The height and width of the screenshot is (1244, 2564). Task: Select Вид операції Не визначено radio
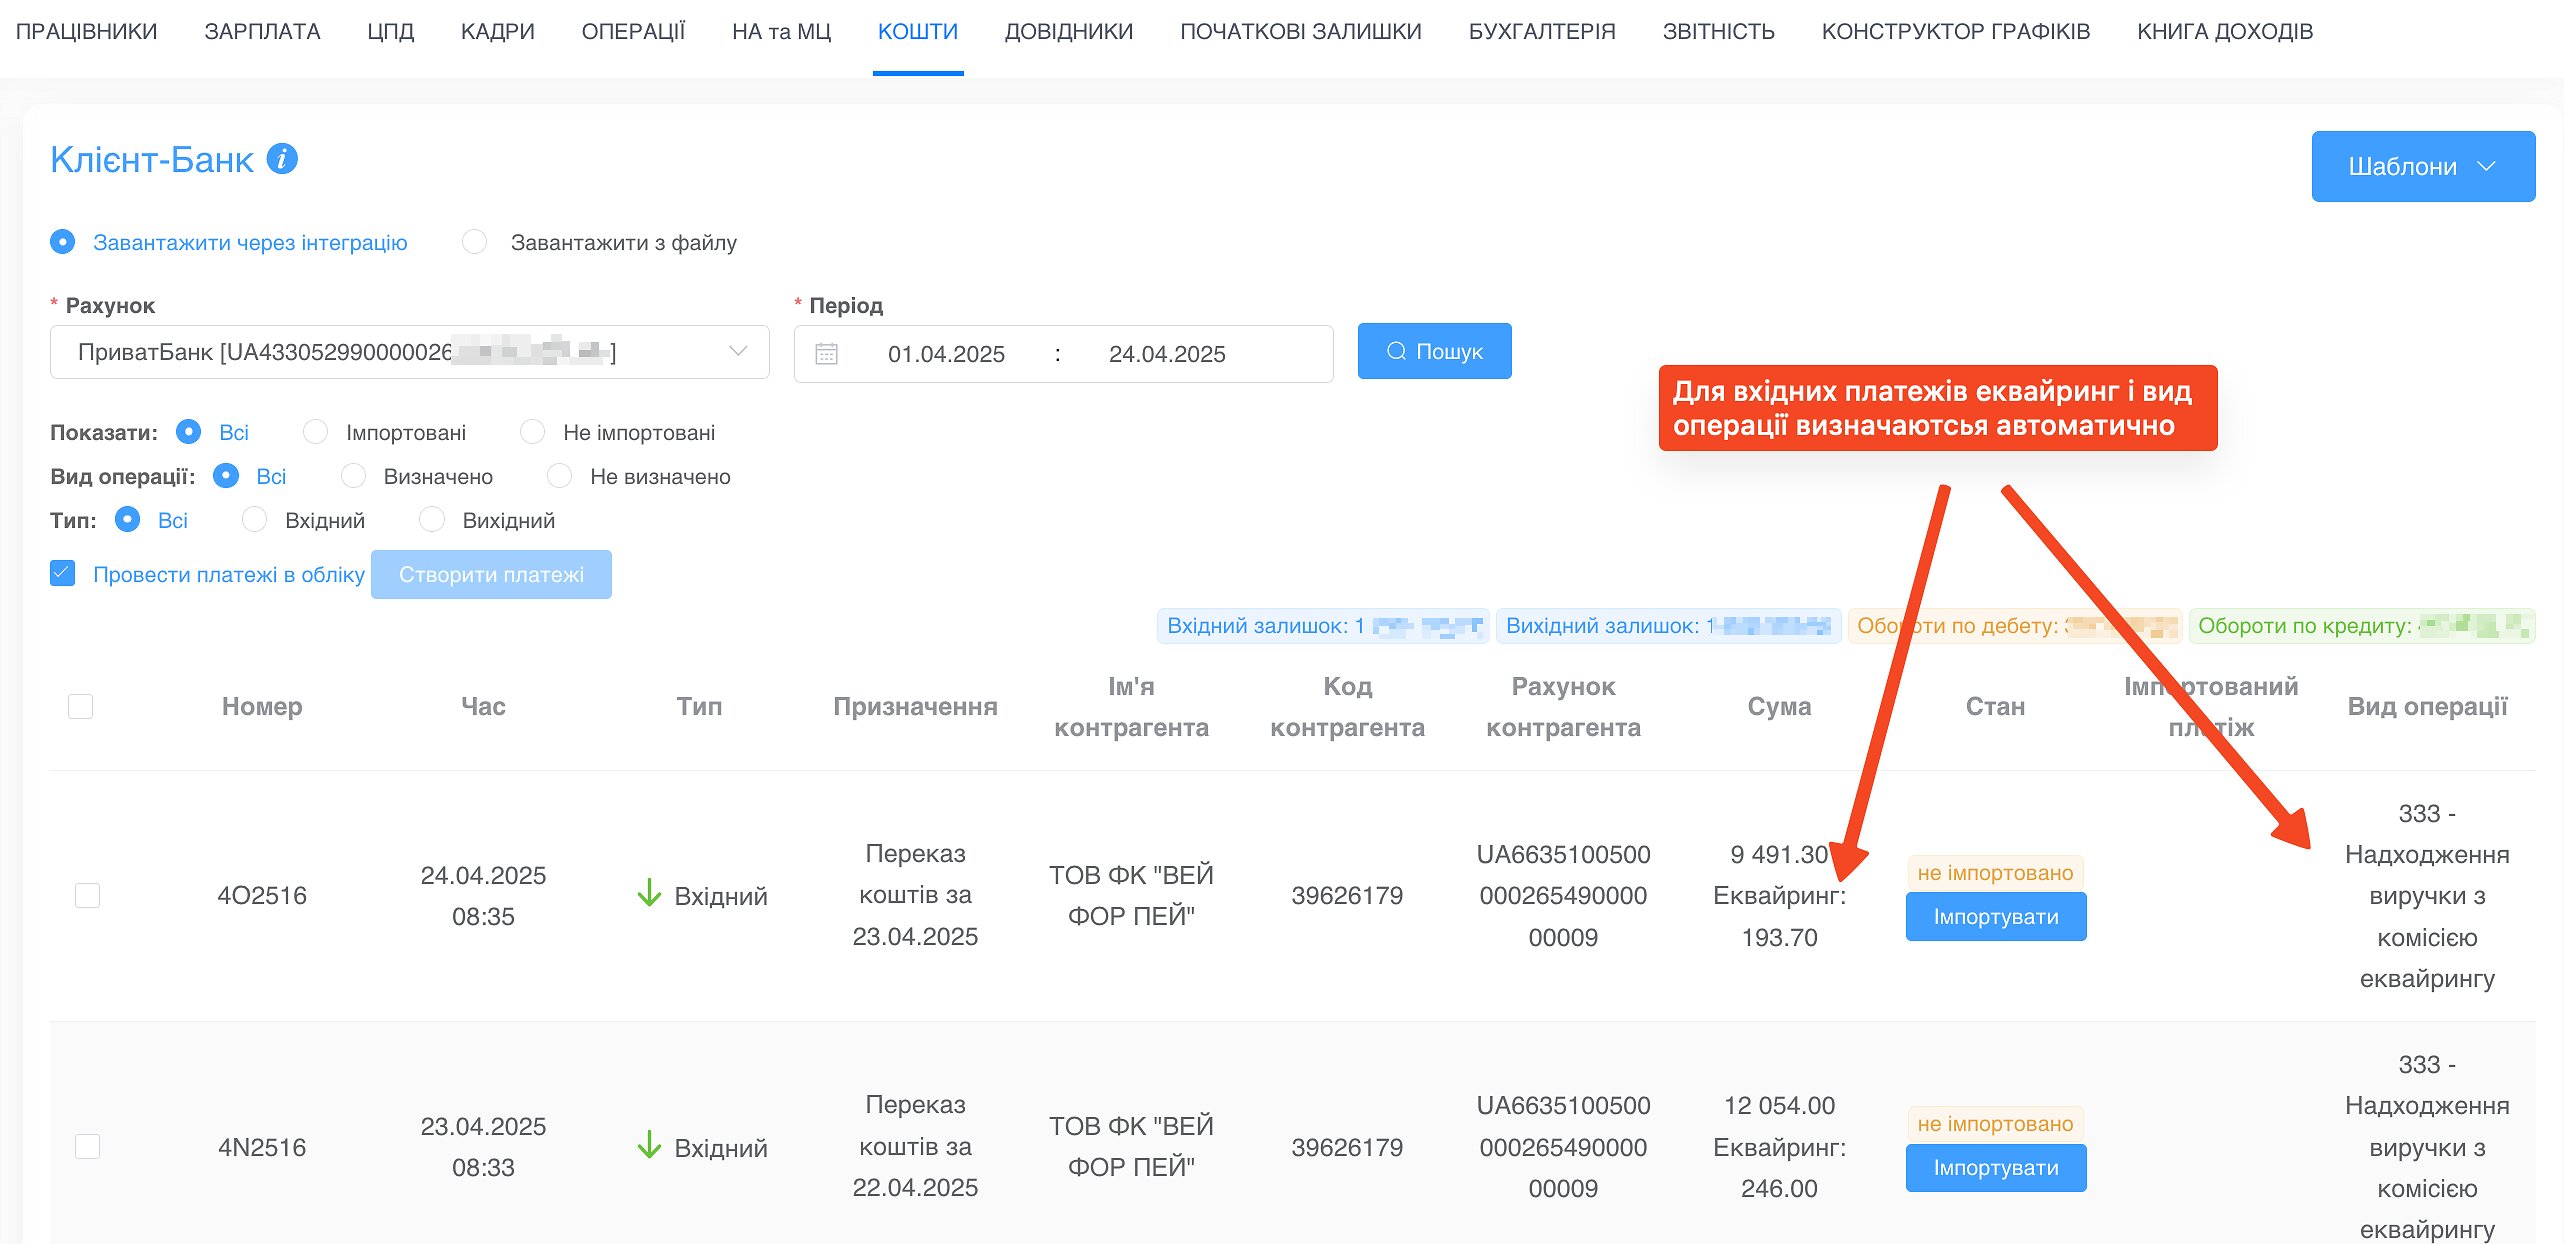point(559,476)
